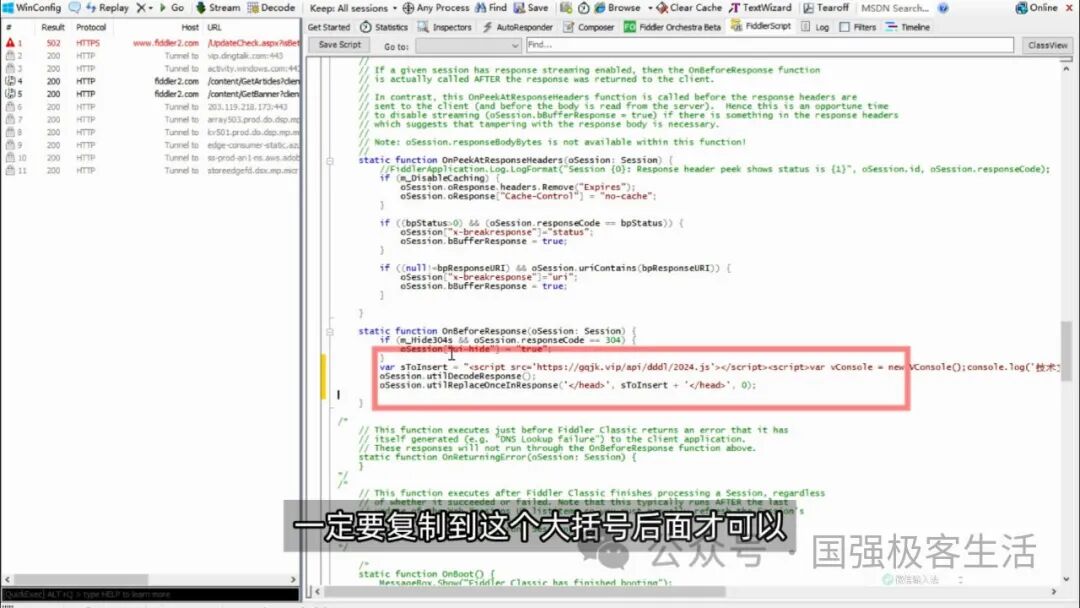
Task: Click the script editor horizontal scrollbar thumb
Action: pyautogui.click(x=525, y=591)
